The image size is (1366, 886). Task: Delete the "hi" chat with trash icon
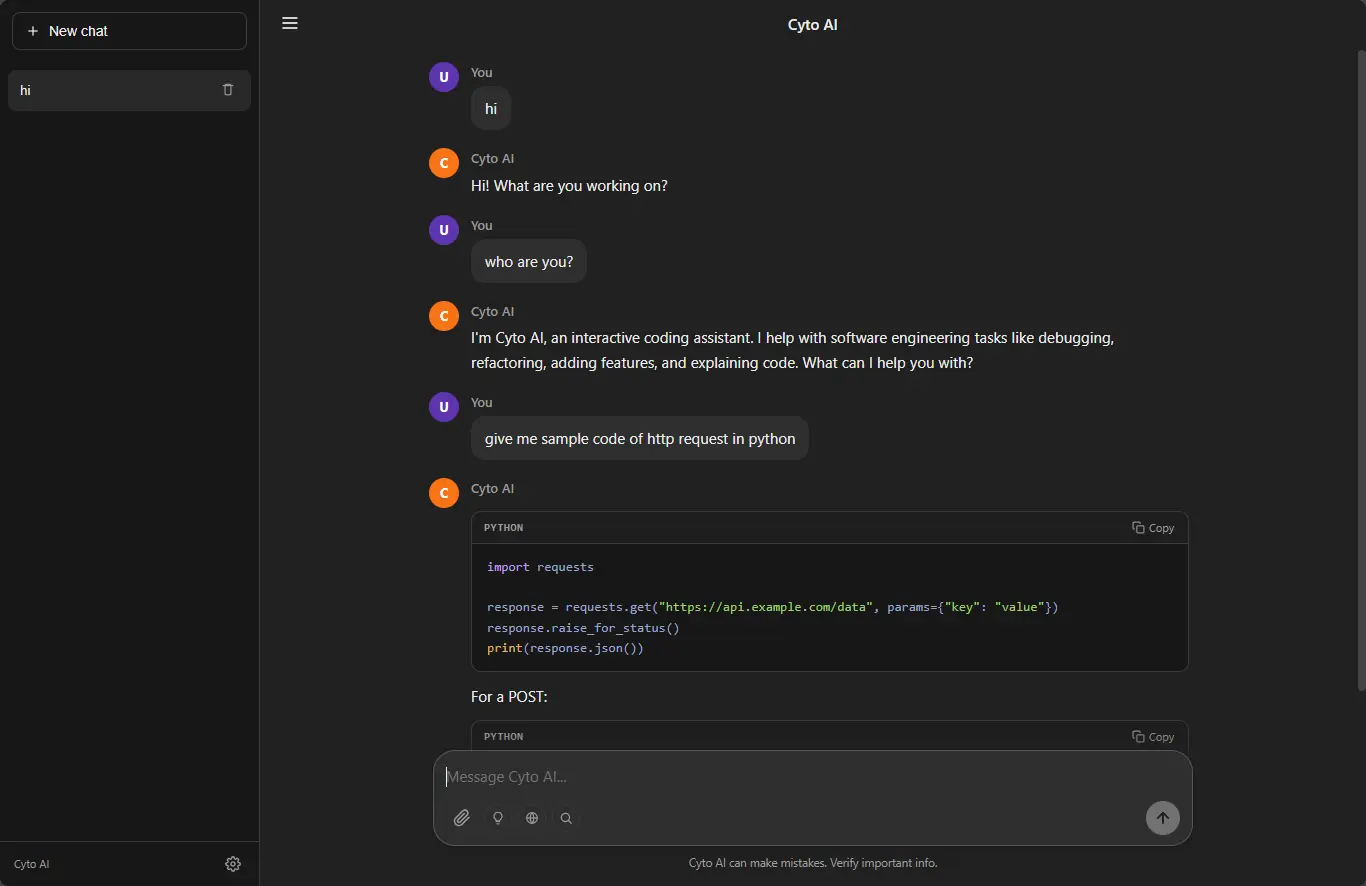coord(228,90)
